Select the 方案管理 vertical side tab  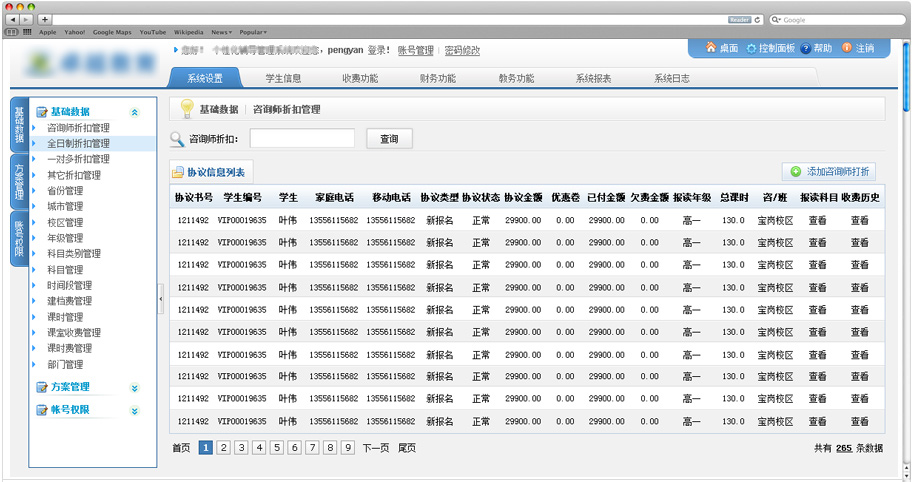(x=19, y=180)
